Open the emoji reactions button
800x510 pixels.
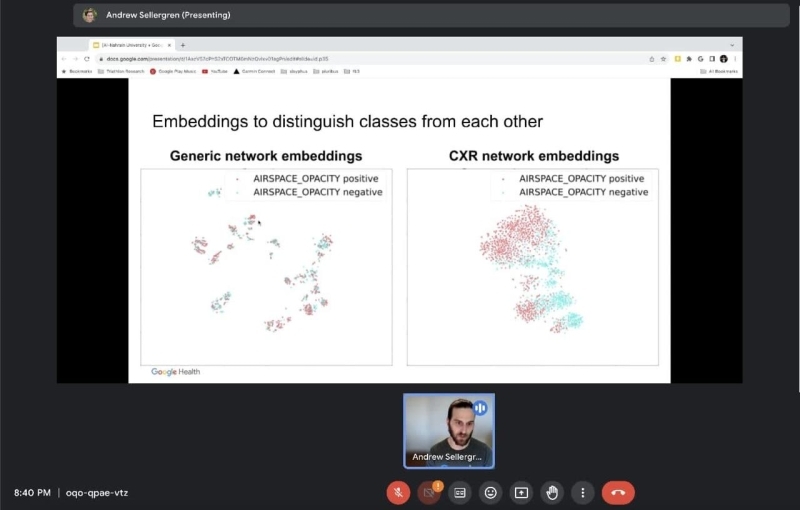click(x=490, y=492)
